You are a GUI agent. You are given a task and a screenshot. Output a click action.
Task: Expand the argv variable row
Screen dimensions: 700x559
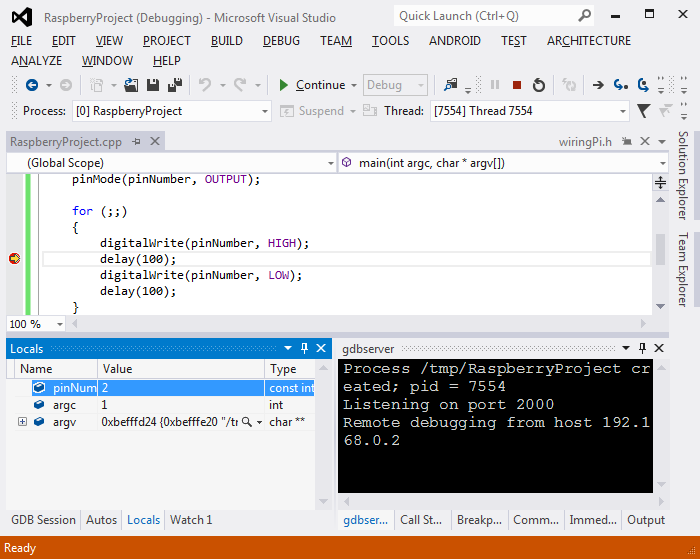[x=22, y=421]
